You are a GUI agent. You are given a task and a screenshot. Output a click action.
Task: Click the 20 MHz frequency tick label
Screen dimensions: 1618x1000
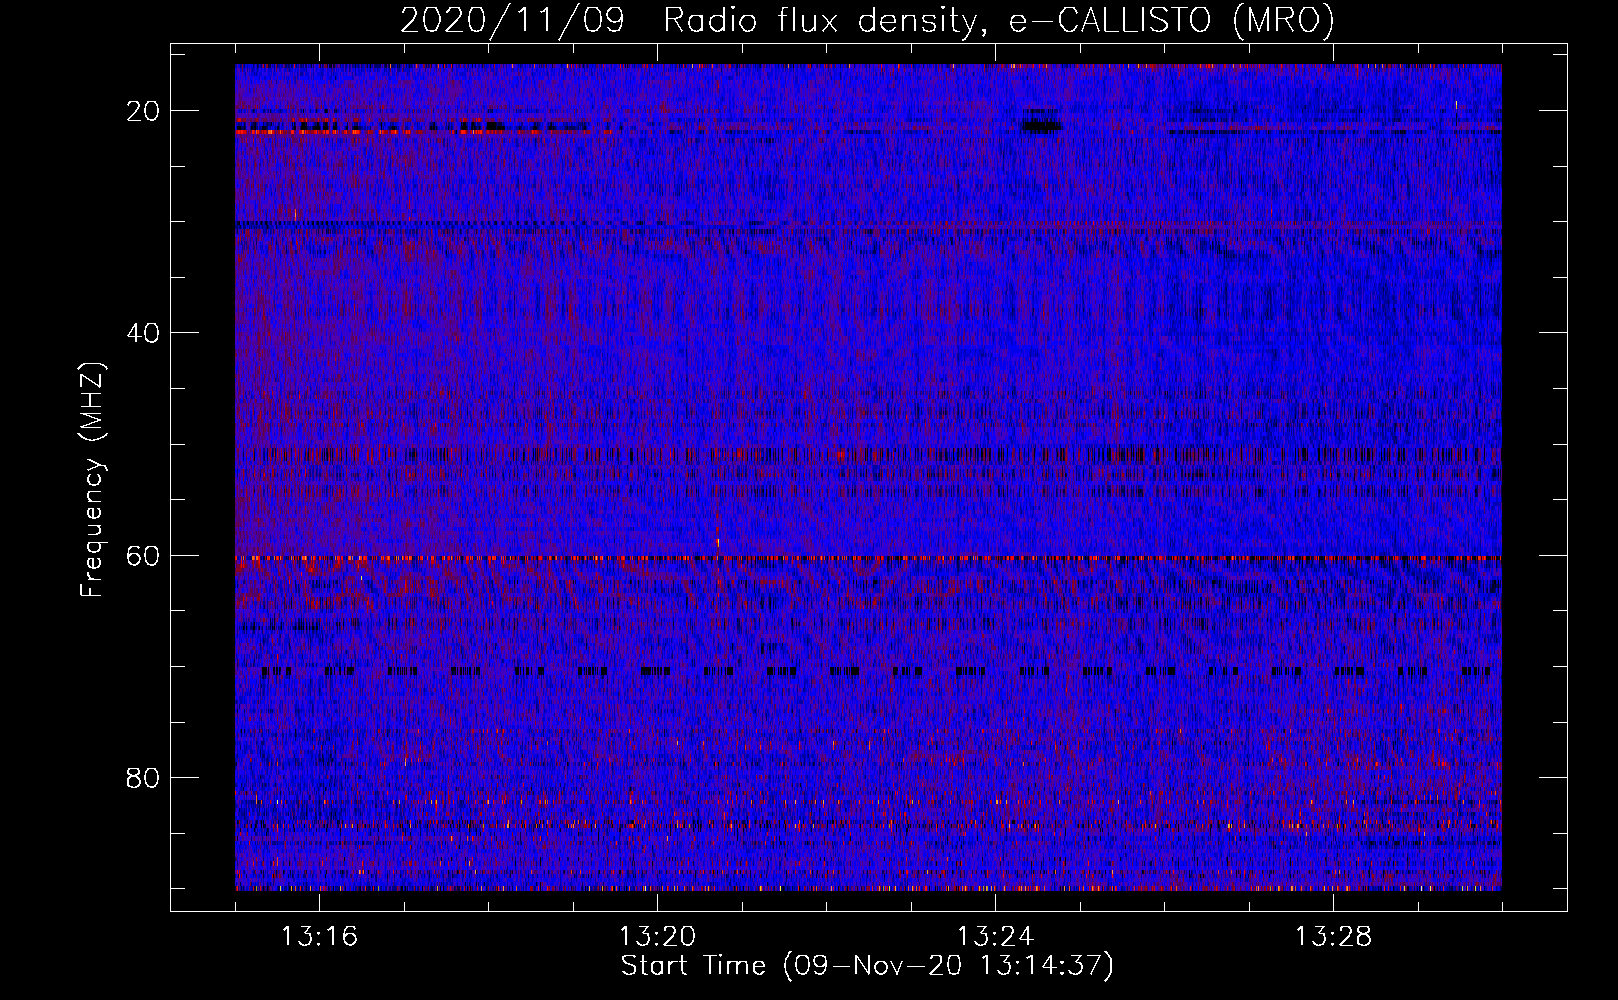[144, 111]
